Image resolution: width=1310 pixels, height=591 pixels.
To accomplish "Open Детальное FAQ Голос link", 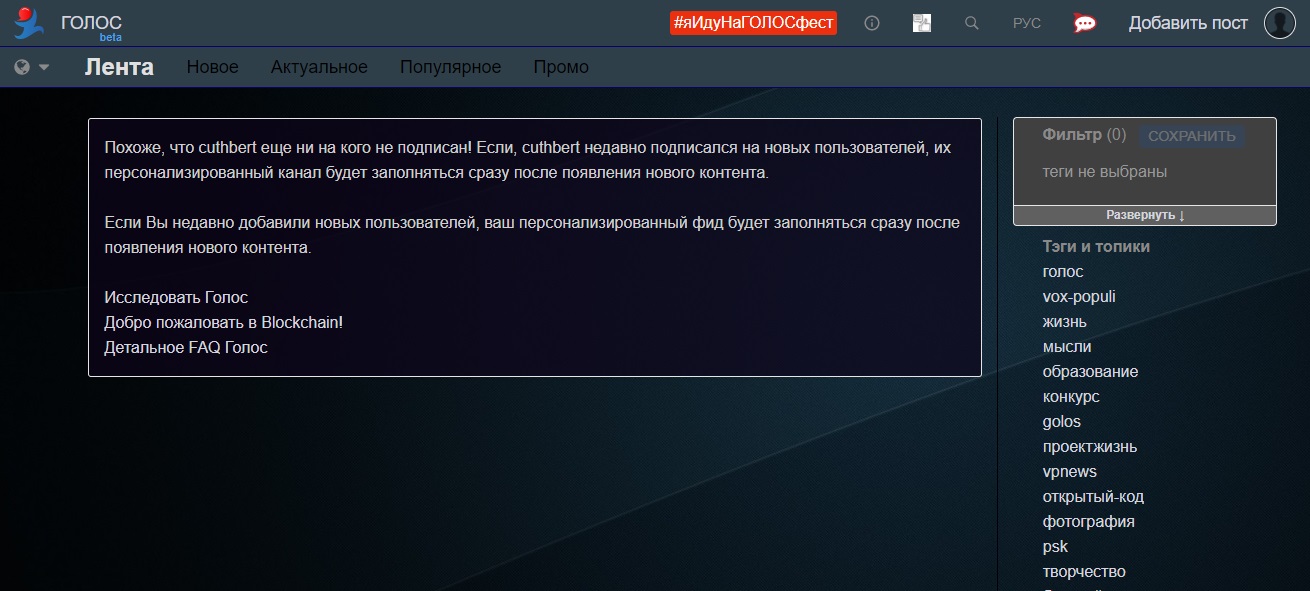I will click(x=186, y=347).
